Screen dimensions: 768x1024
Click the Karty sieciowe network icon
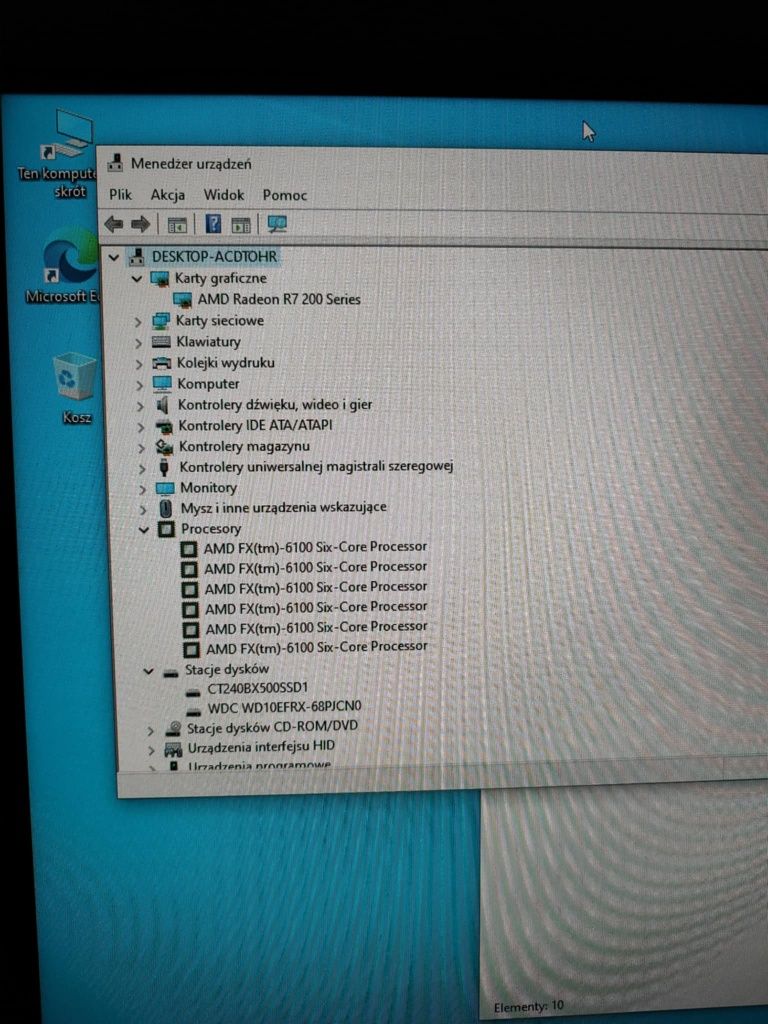(161, 321)
